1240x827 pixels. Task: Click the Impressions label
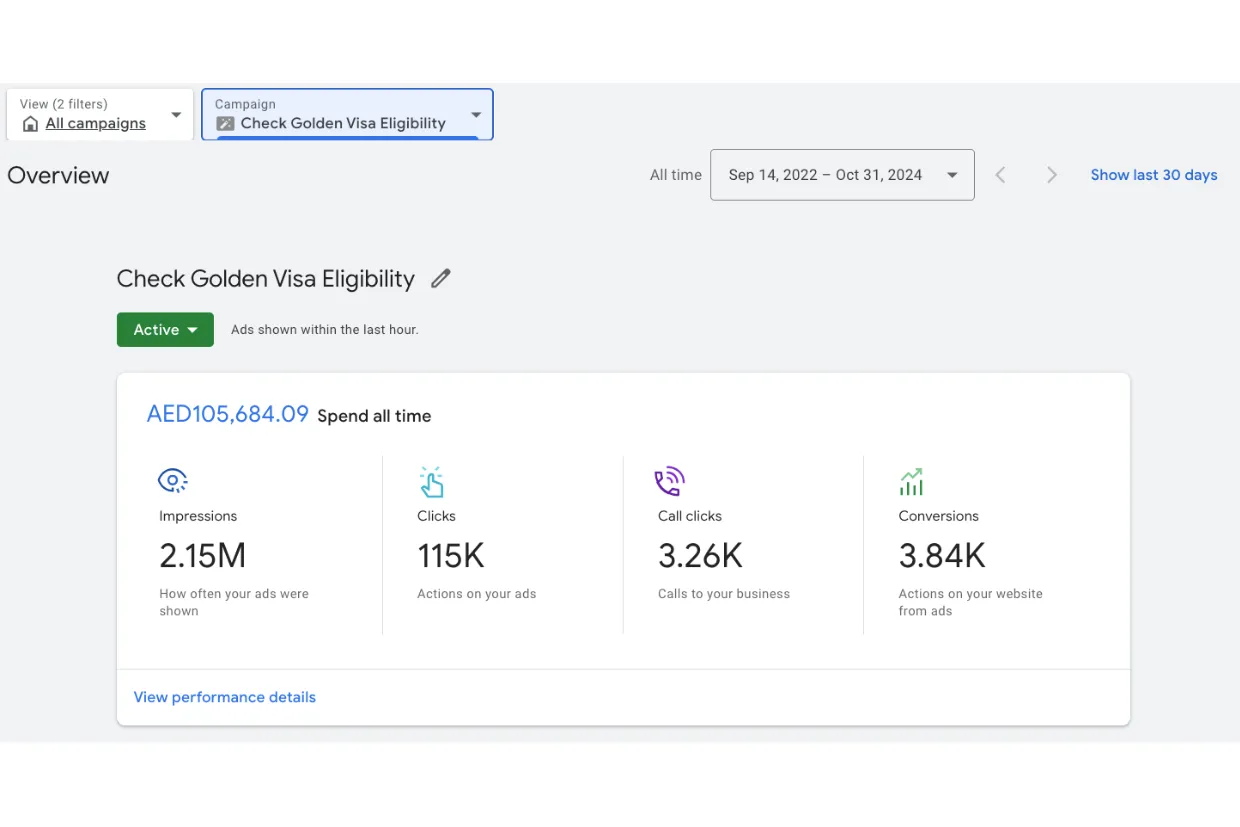[x=198, y=516]
